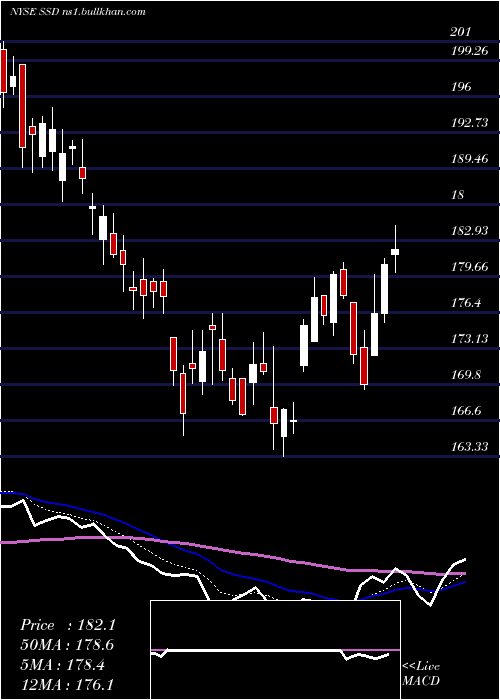Select the 196 price axis label
Viewport: 500px width, 700px height.
tap(461, 87)
